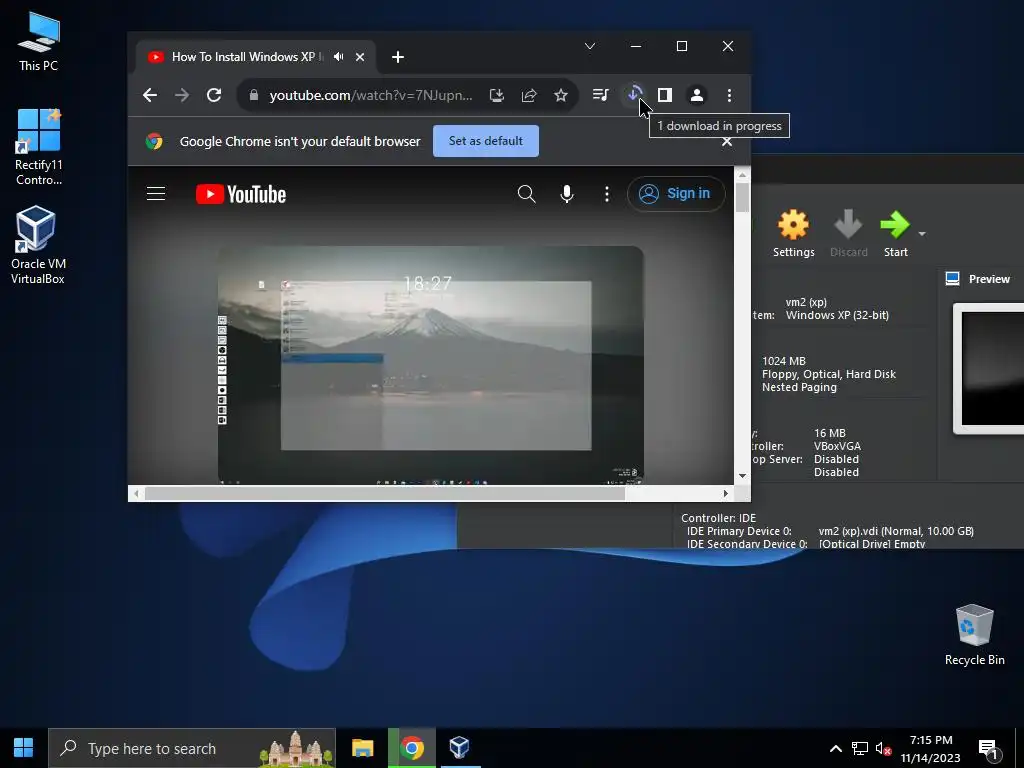Click the address bar URL
Viewport: 1024px width, 768px height.
point(371,95)
